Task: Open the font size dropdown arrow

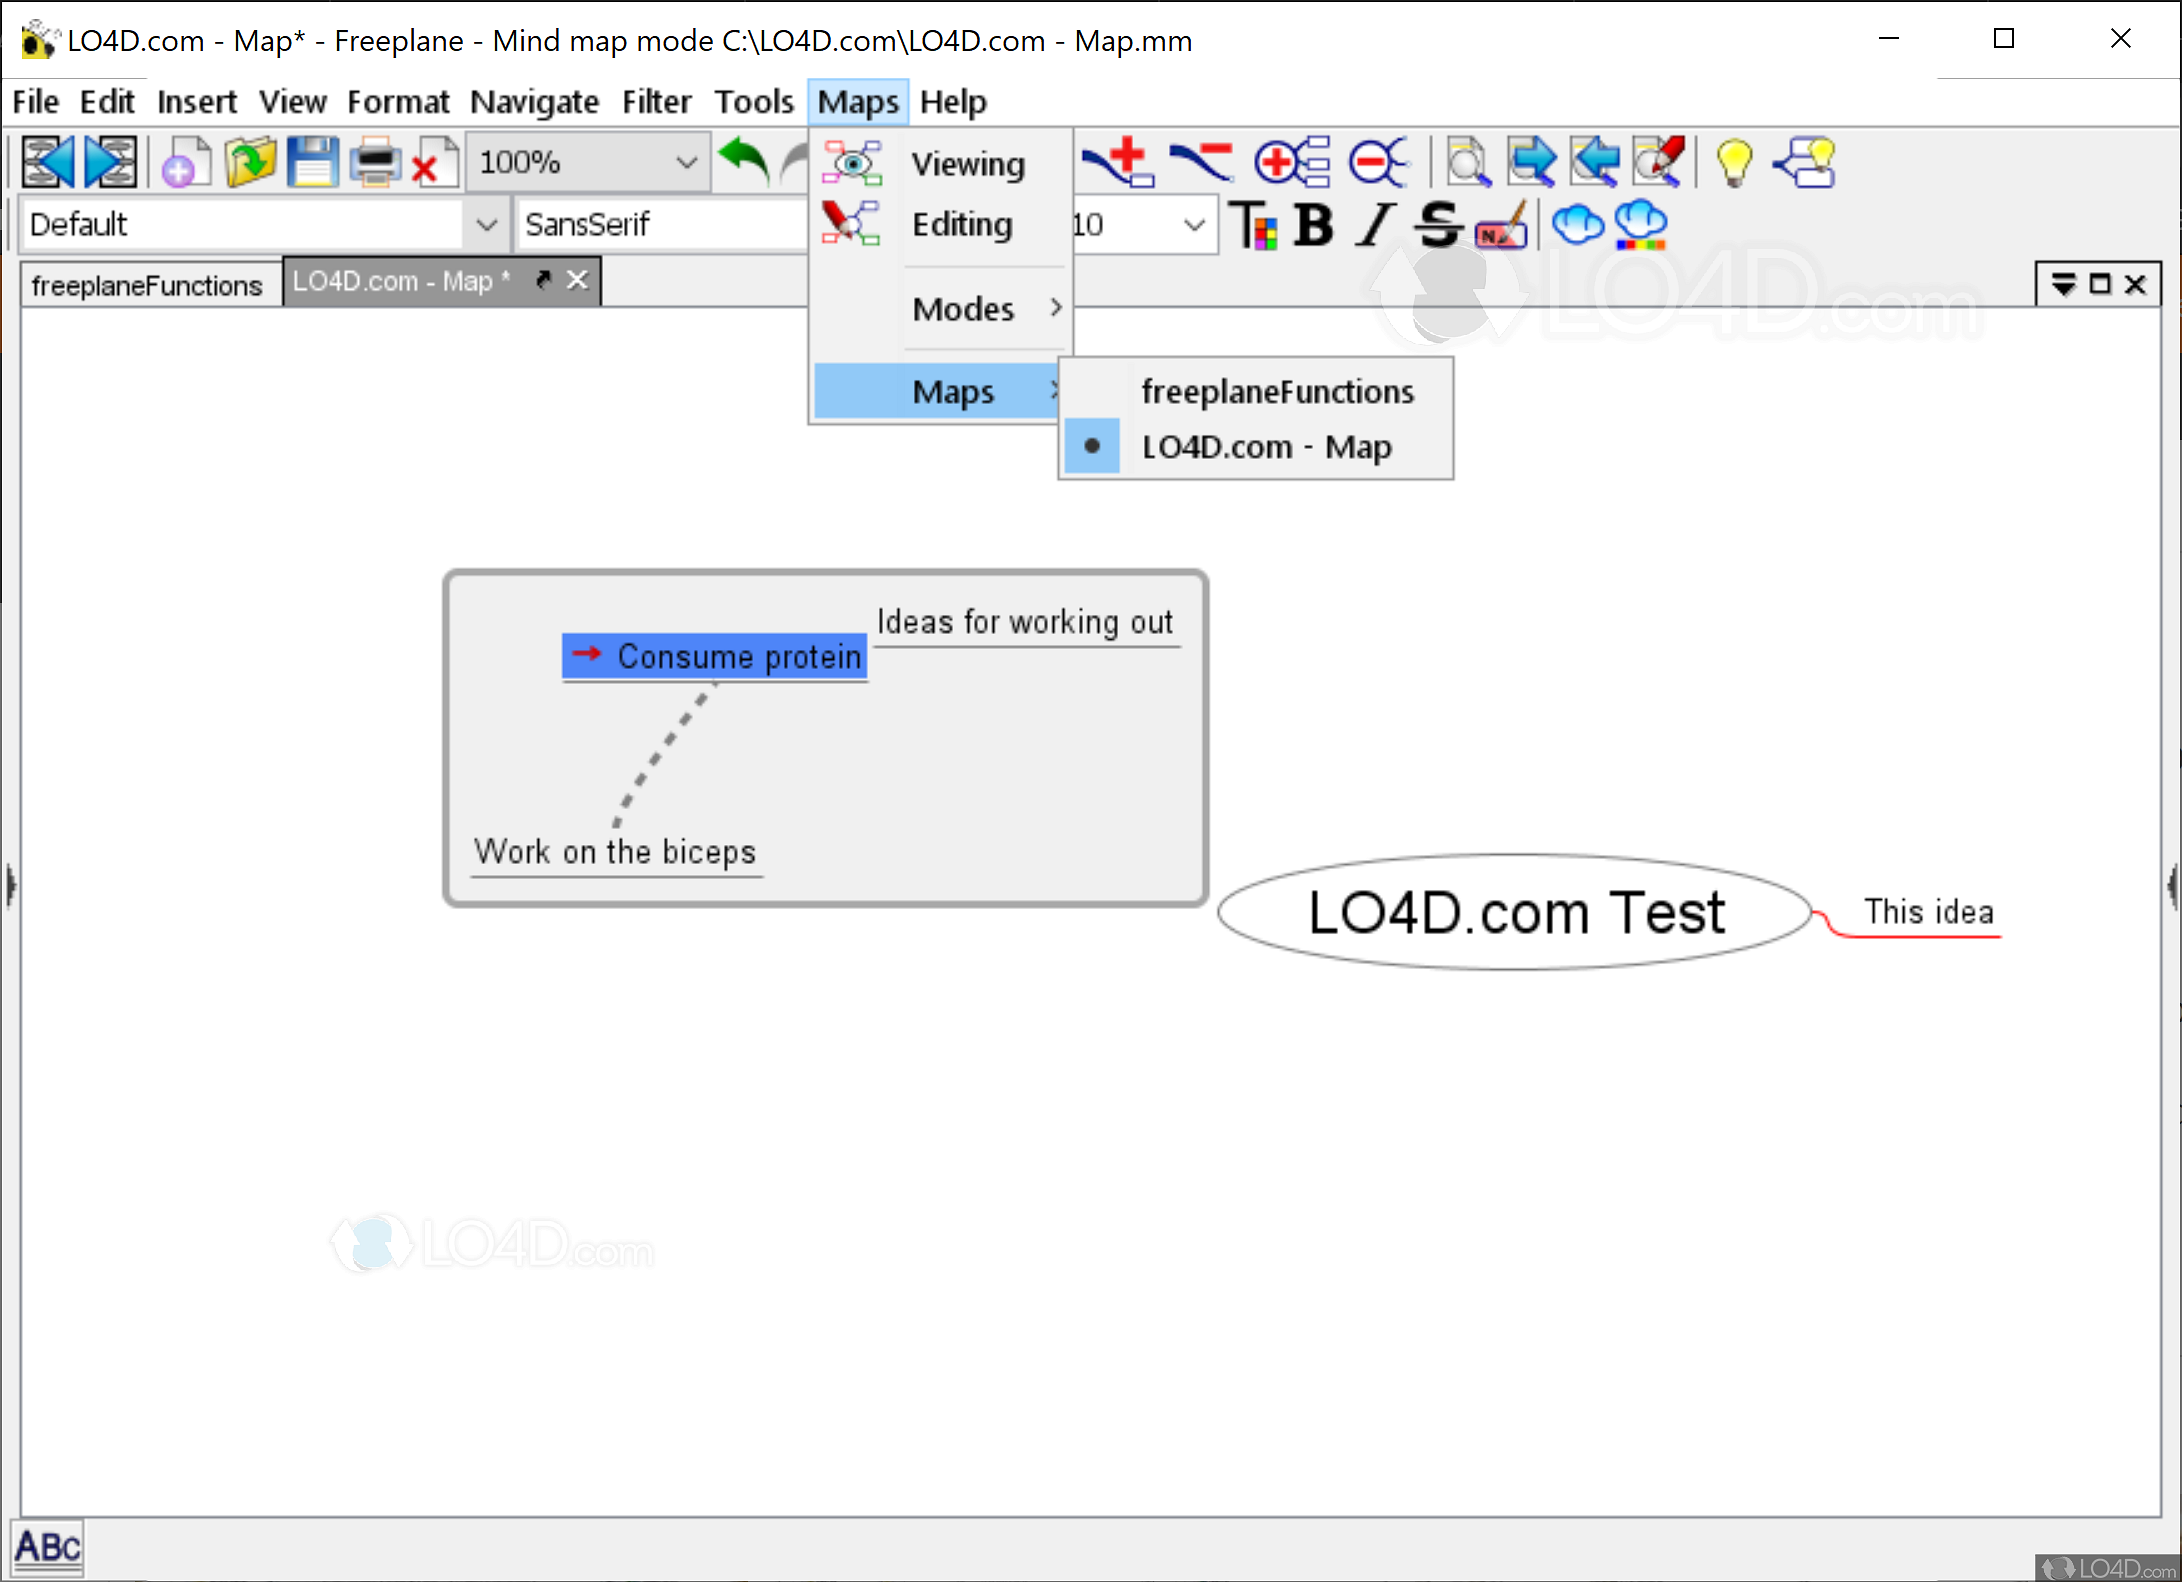Action: pyautogui.click(x=1194, y=224)
